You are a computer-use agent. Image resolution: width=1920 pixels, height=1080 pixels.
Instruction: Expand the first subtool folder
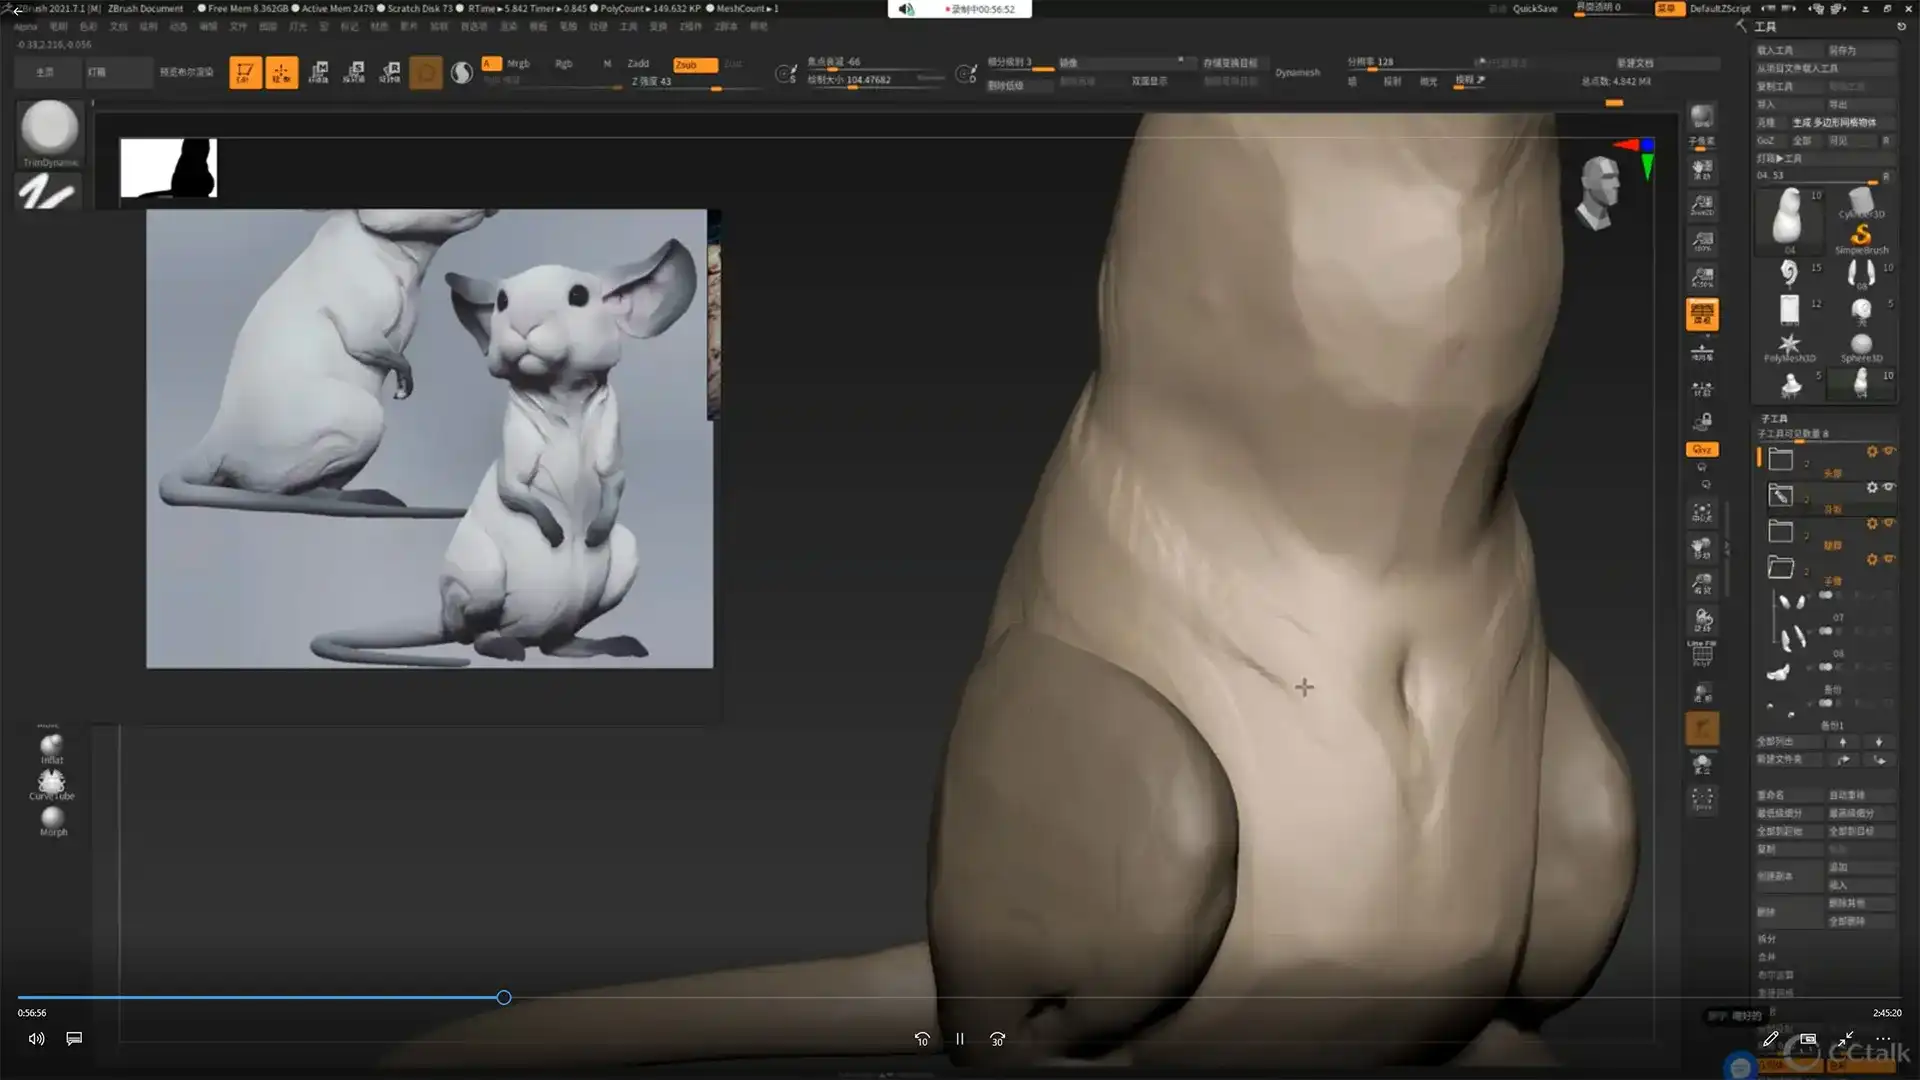[x=1781, y=459]
